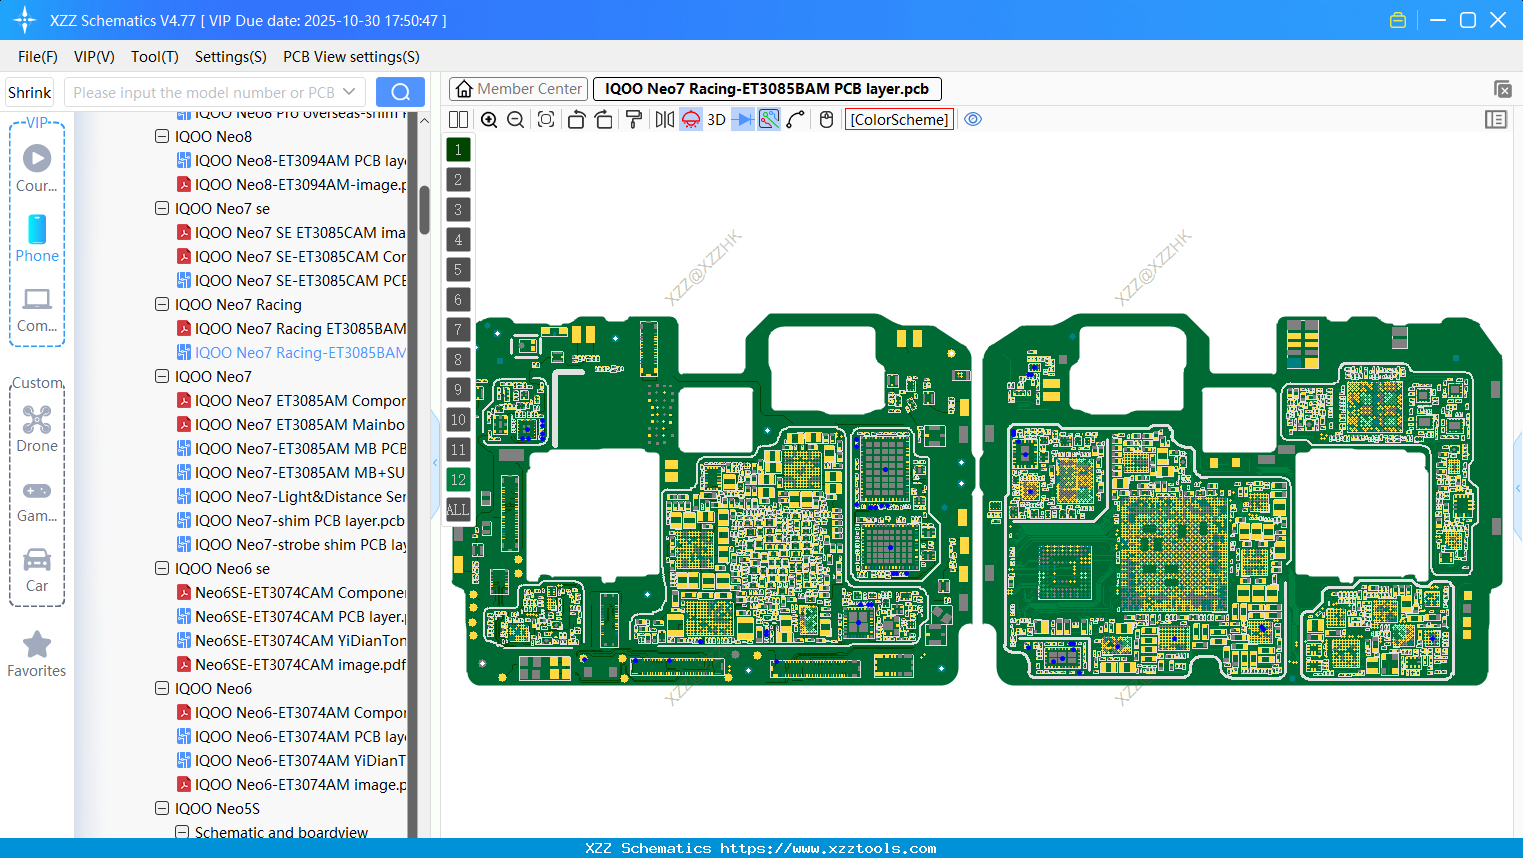Select PCB layer 5 from layer list
Viewport: 1523px width, 858px height.
pos(457,269)
